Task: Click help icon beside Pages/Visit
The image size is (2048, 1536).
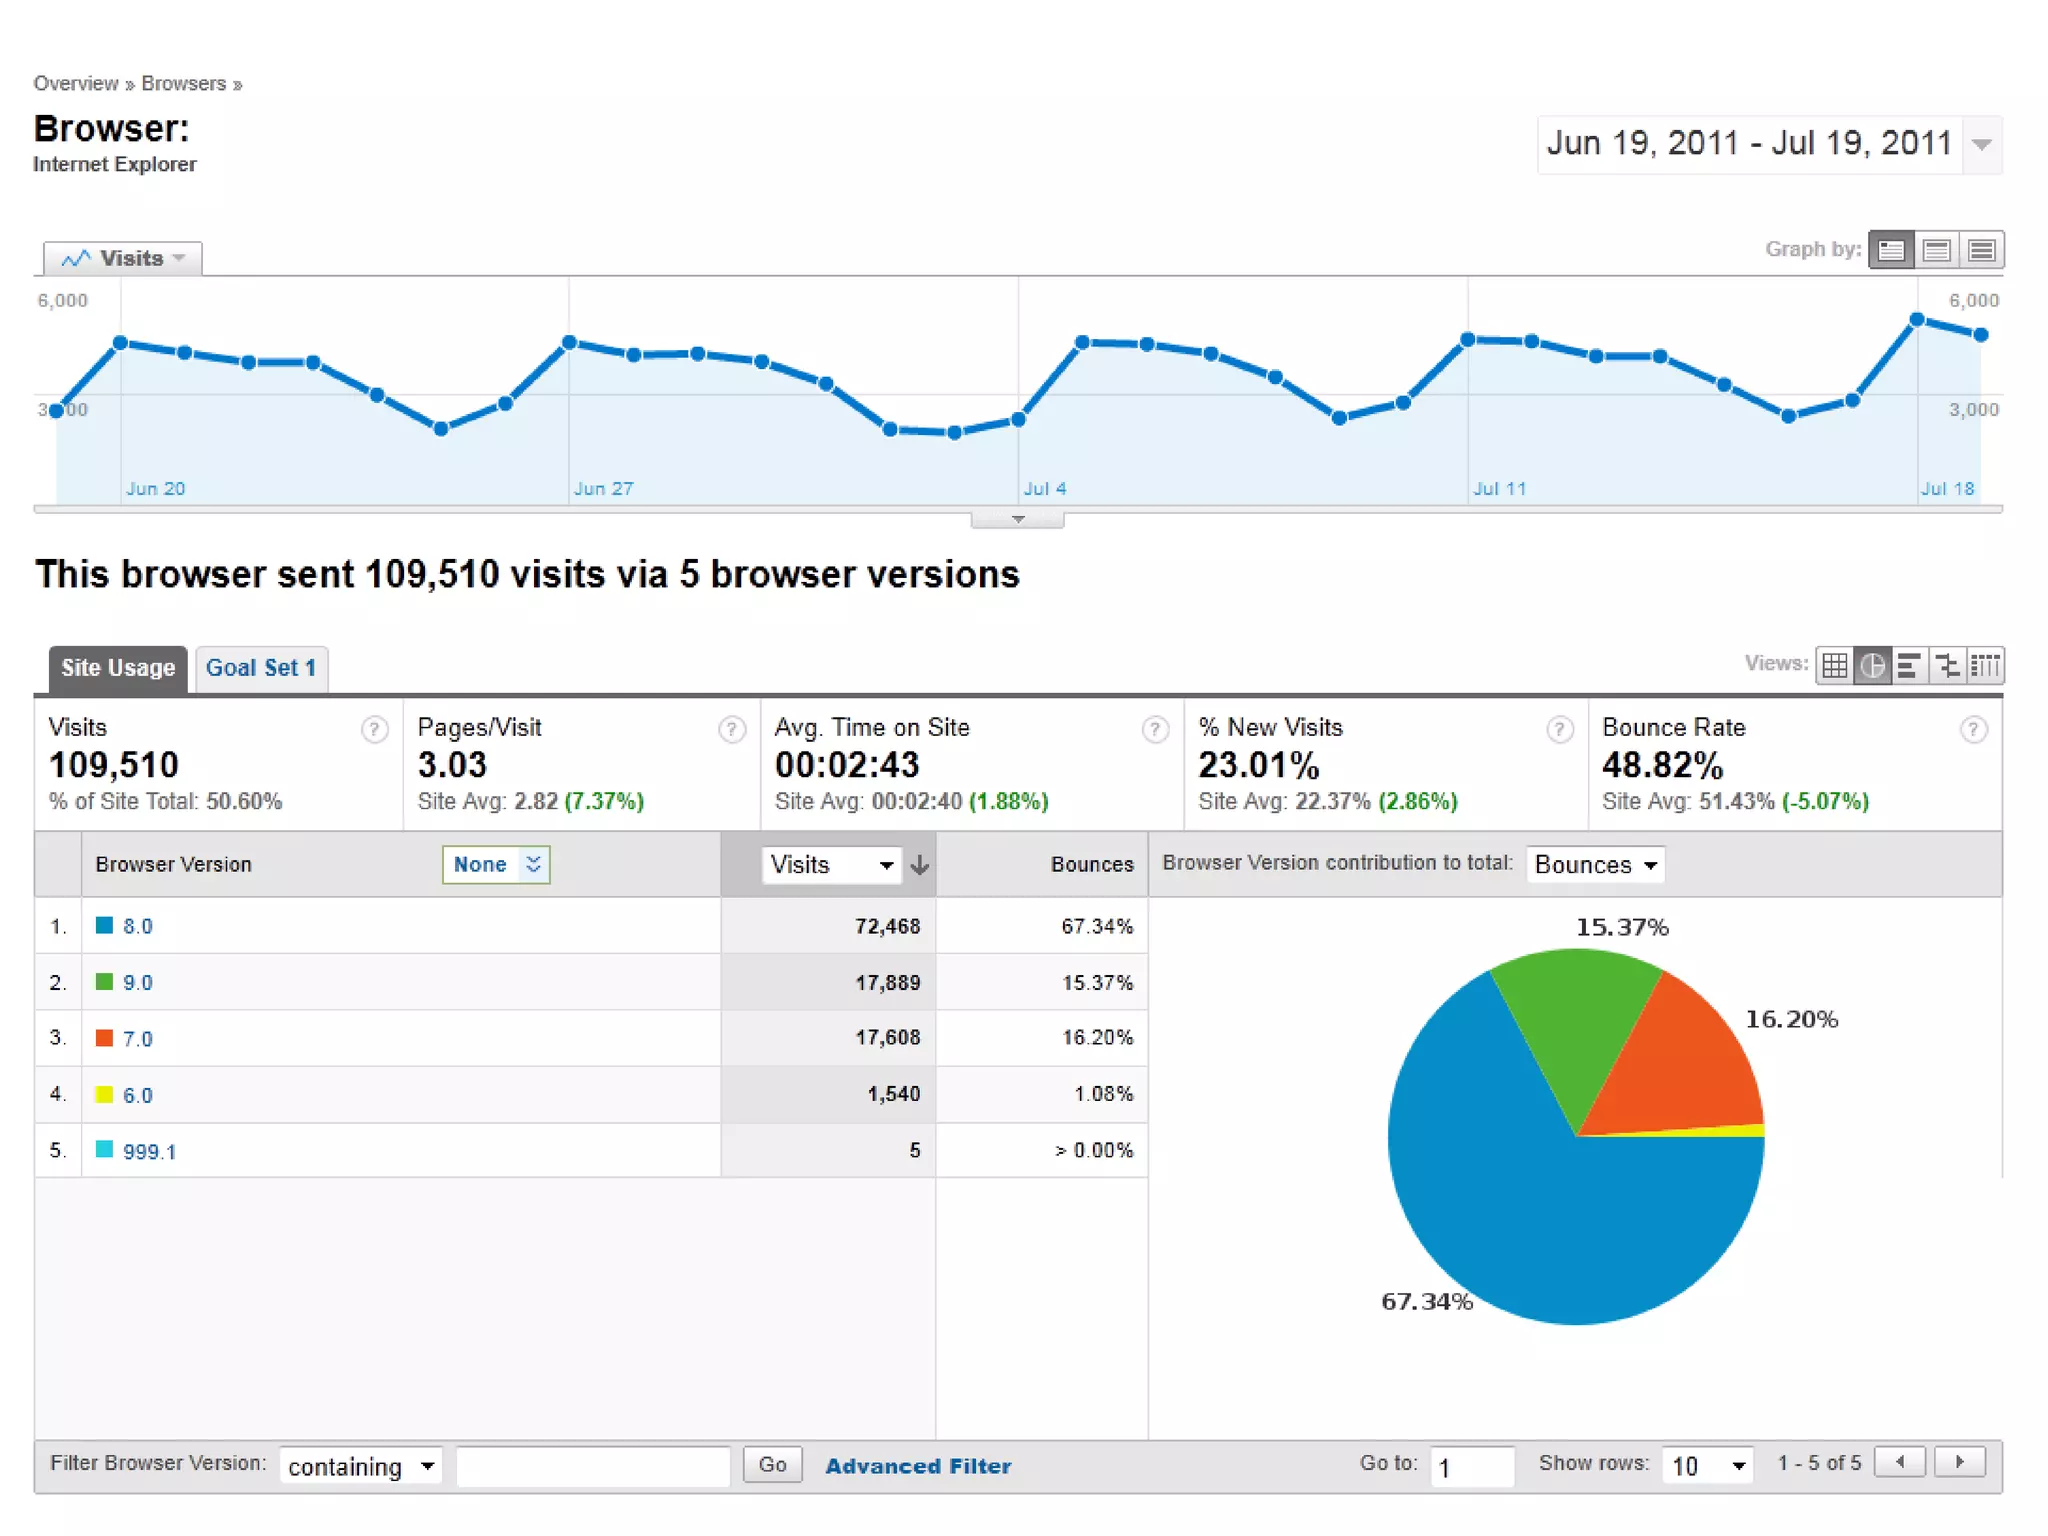Action: click(732, 730)
